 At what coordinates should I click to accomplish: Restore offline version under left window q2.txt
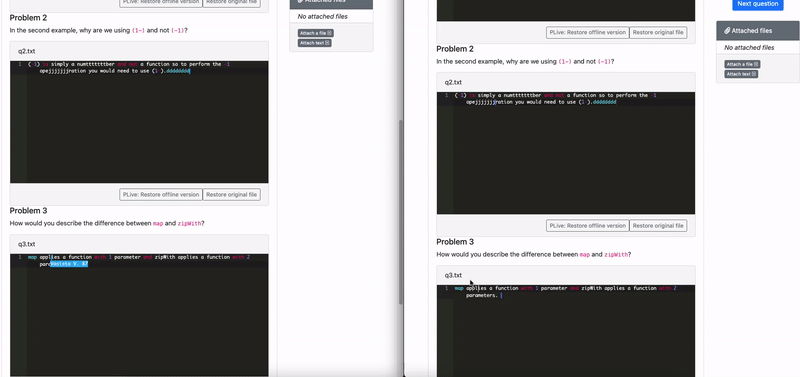tap(161, 194)
